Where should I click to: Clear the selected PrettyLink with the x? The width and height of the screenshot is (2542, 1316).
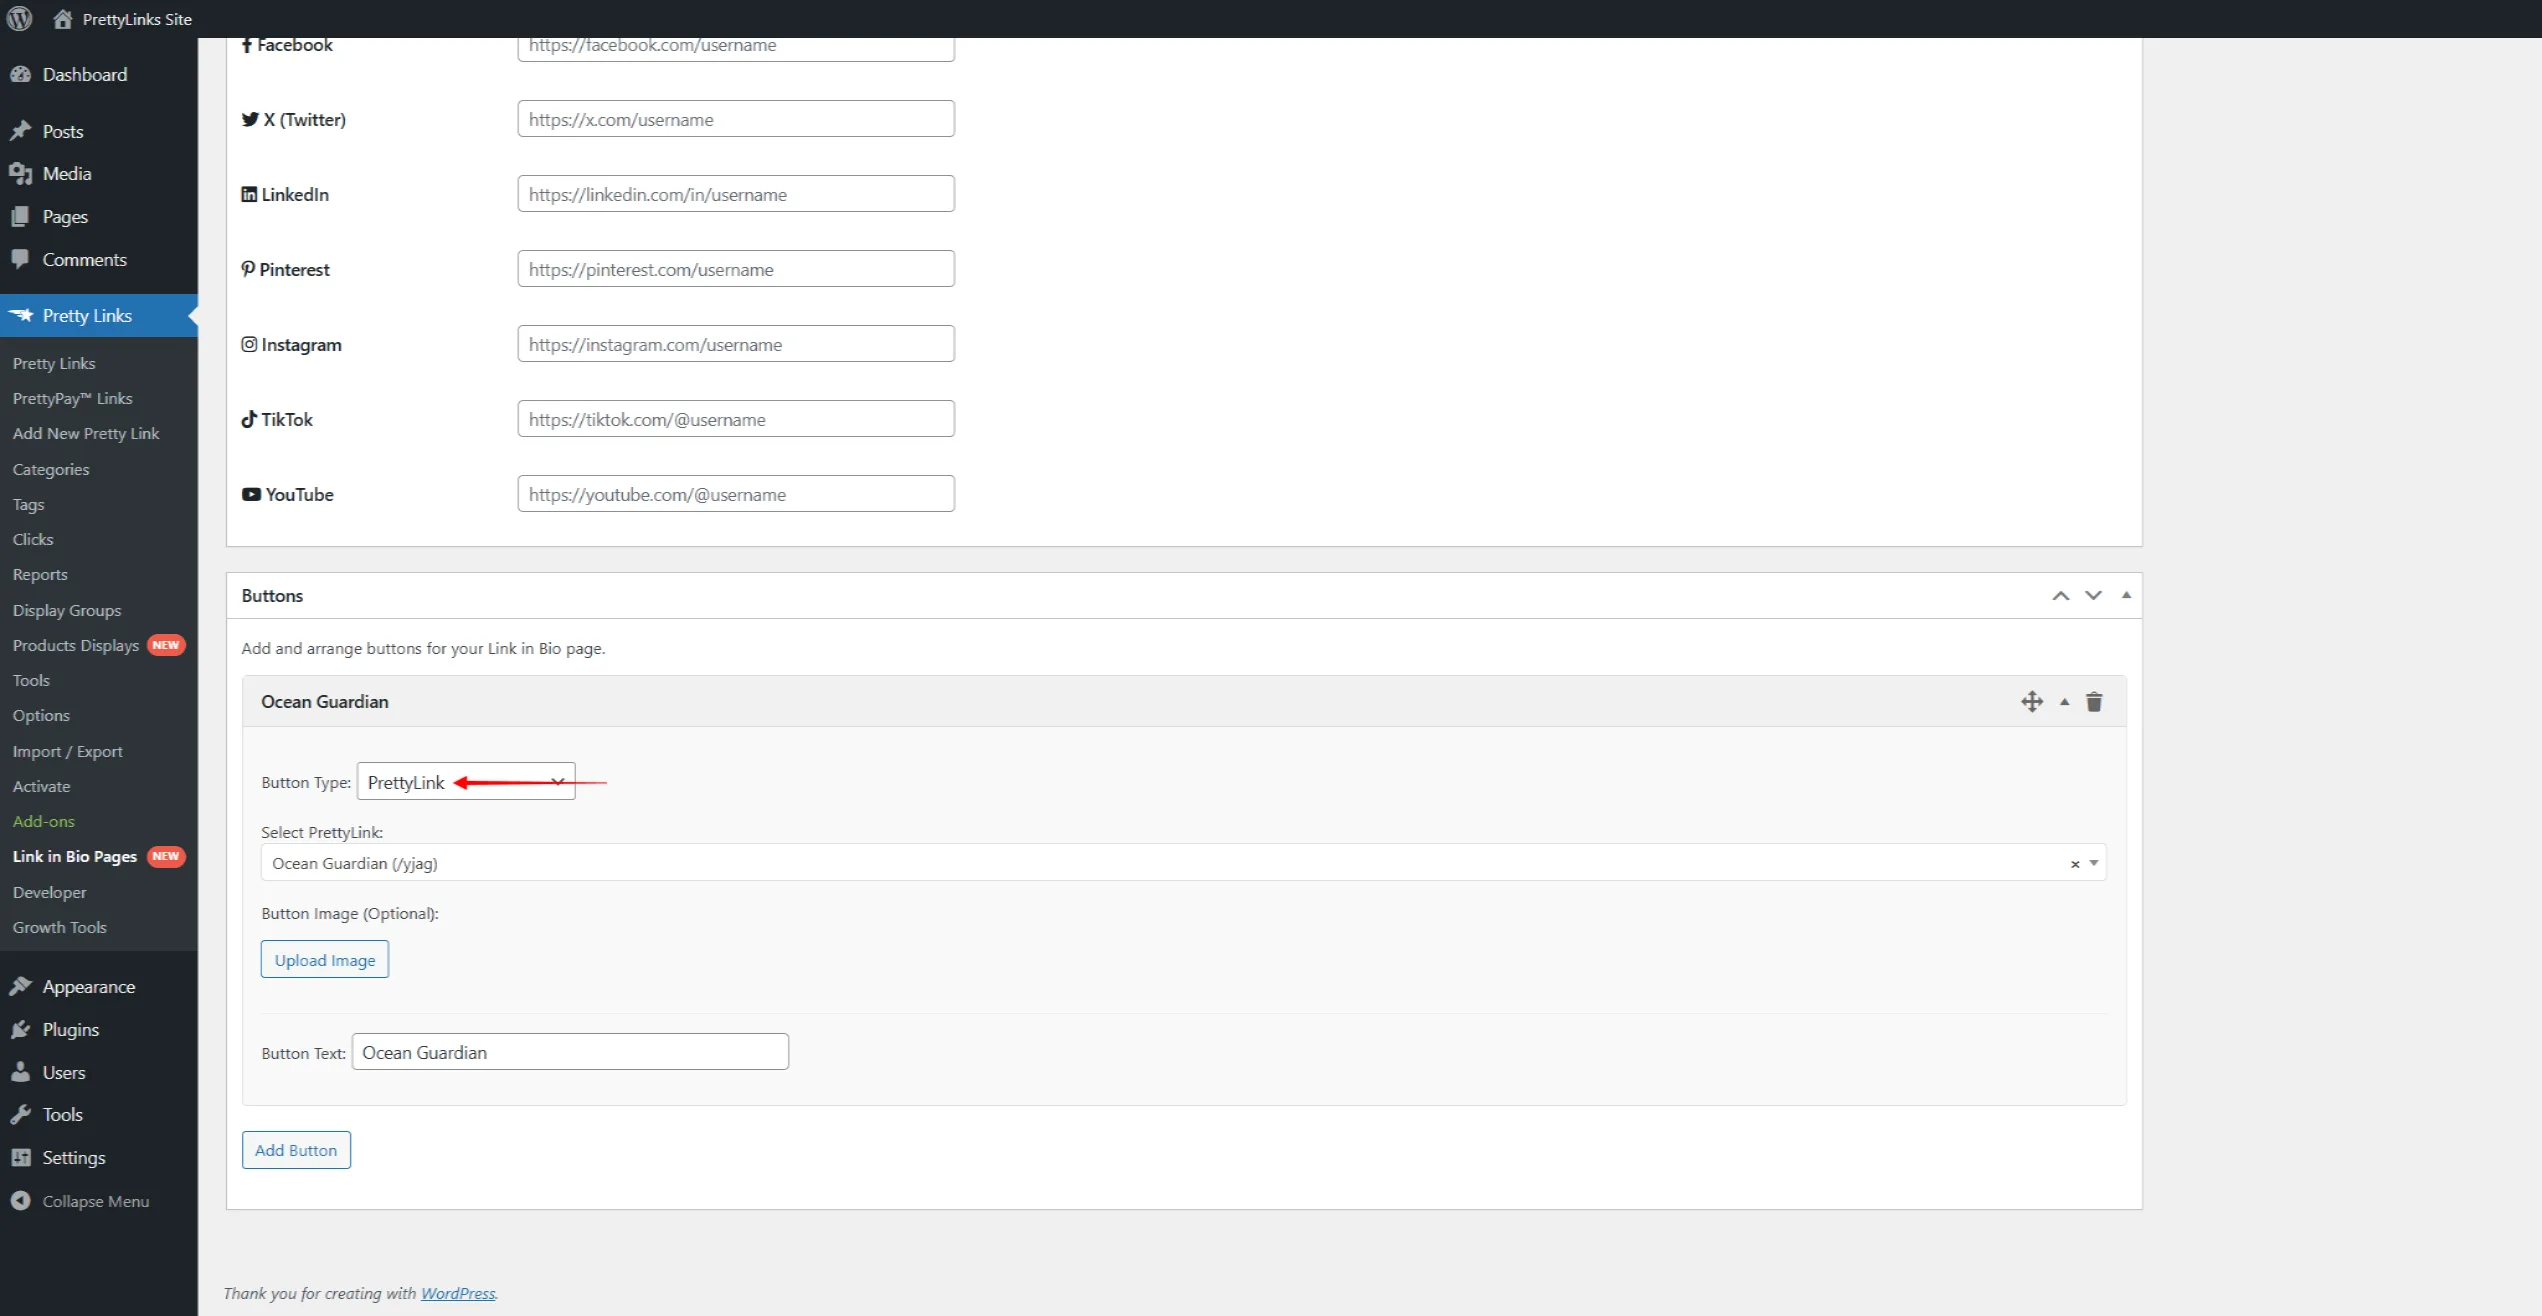(2074, 864)
